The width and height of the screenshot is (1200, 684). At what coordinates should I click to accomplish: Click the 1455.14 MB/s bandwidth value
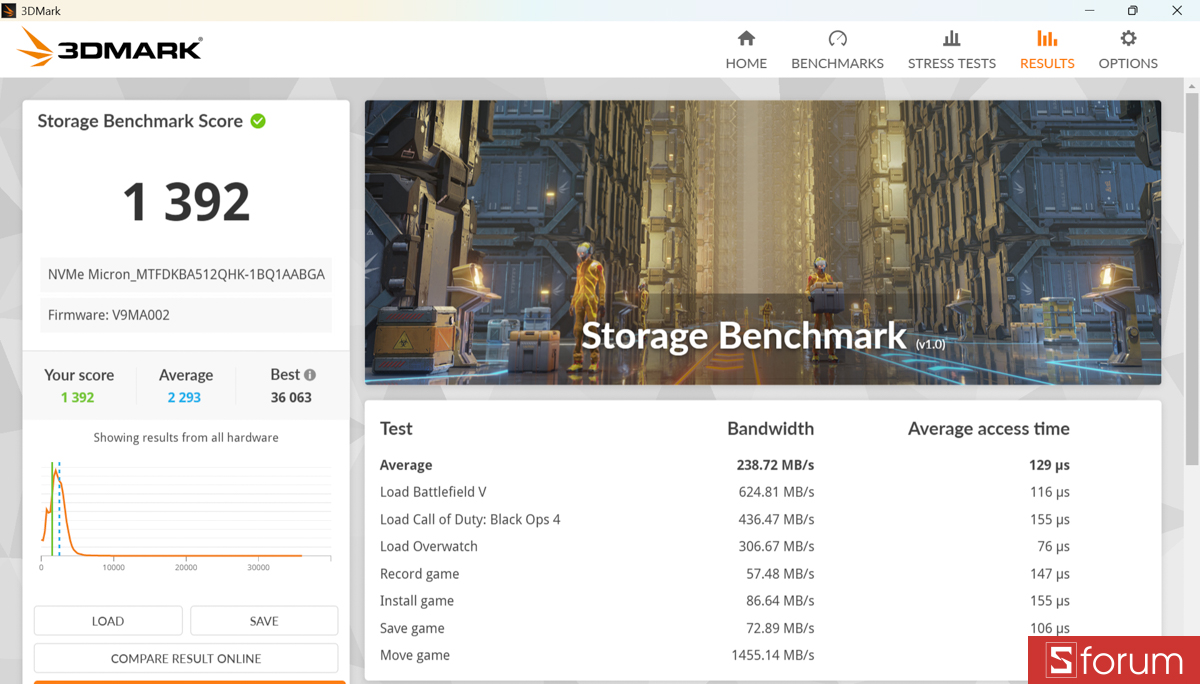(x=772, y=655)
